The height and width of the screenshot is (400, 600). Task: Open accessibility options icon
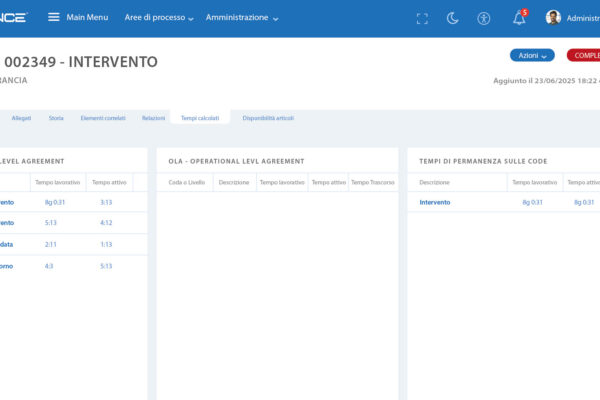(484, 18)
